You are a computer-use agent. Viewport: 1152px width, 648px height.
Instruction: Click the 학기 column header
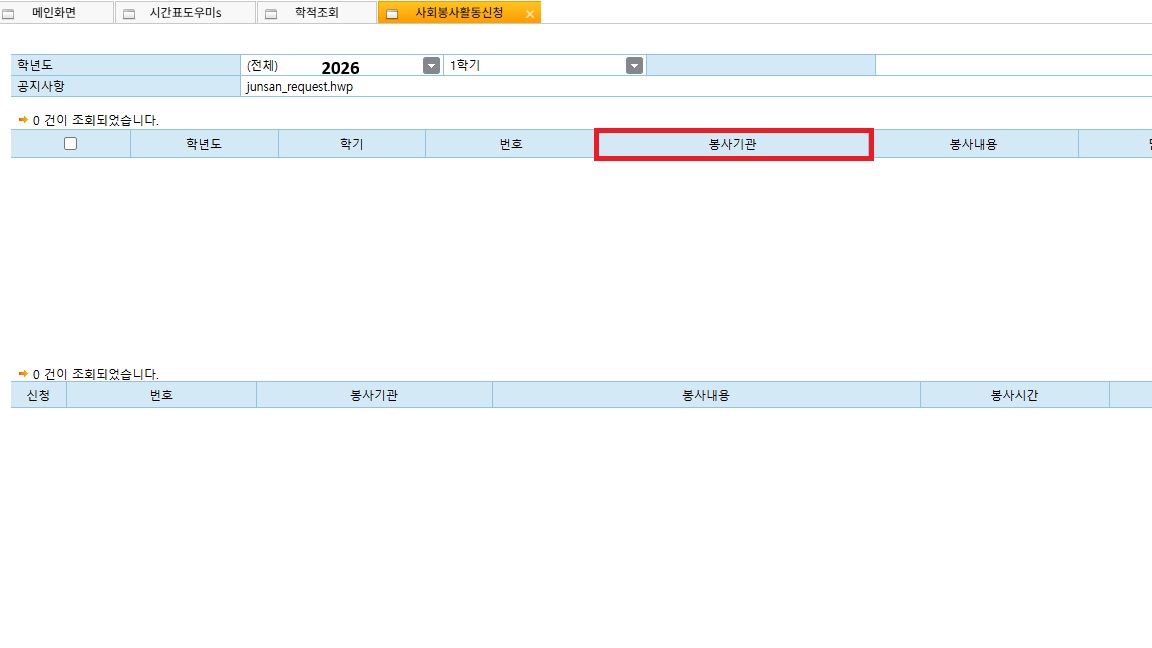click(352, 144)
